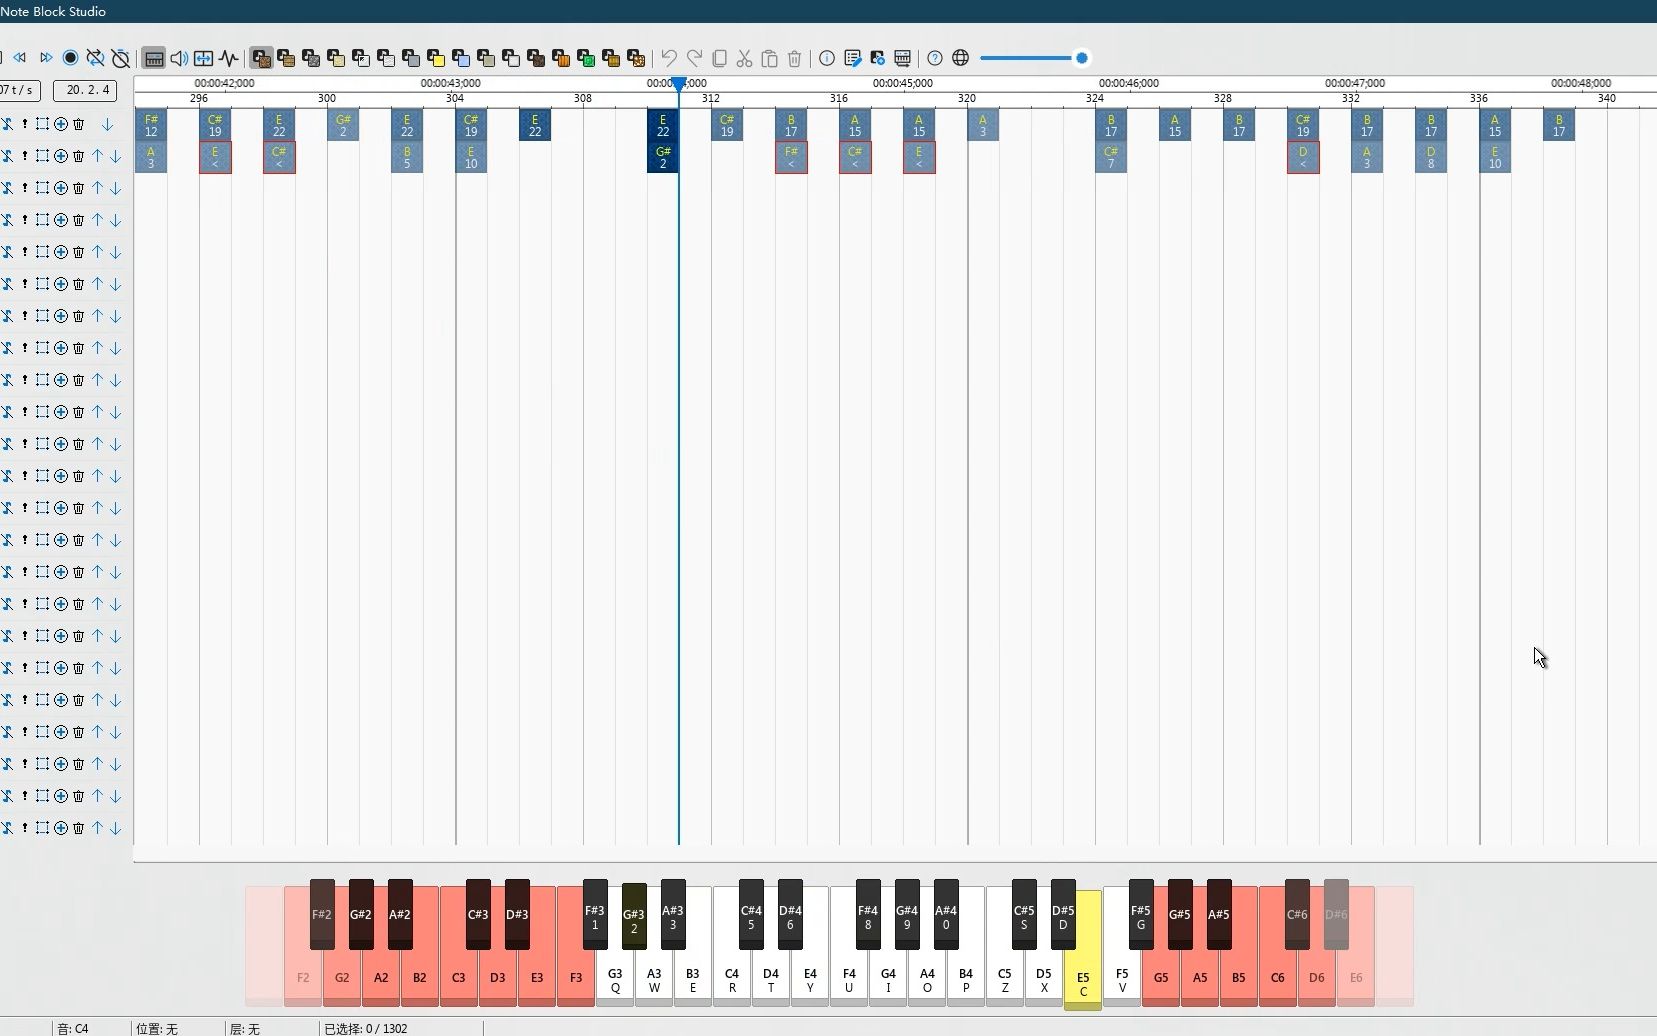Click the blue playhead marker on the ruler
Screen dimensions: 1657x1036
click(679, 85)
